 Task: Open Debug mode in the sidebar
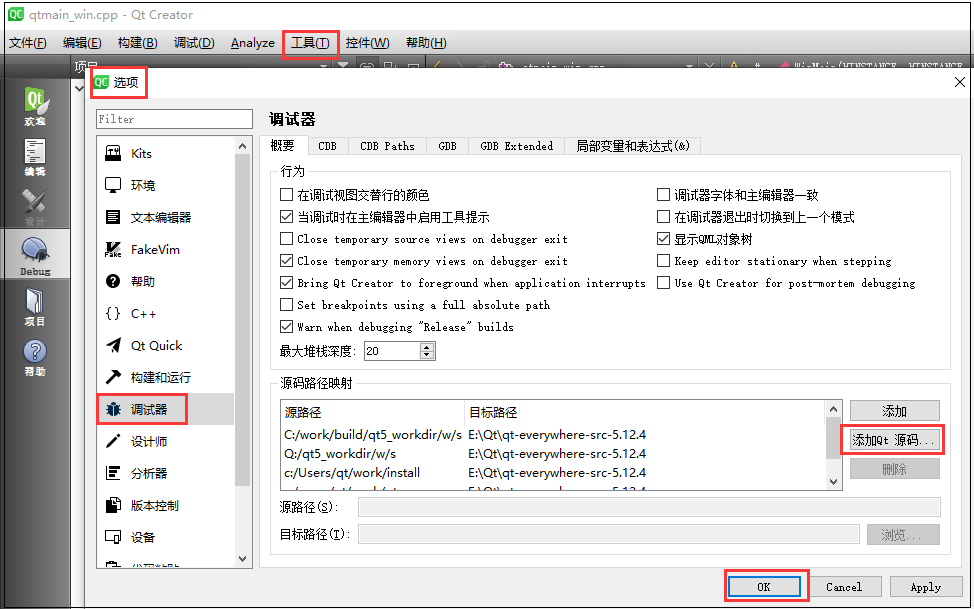(x=35, y=255)
